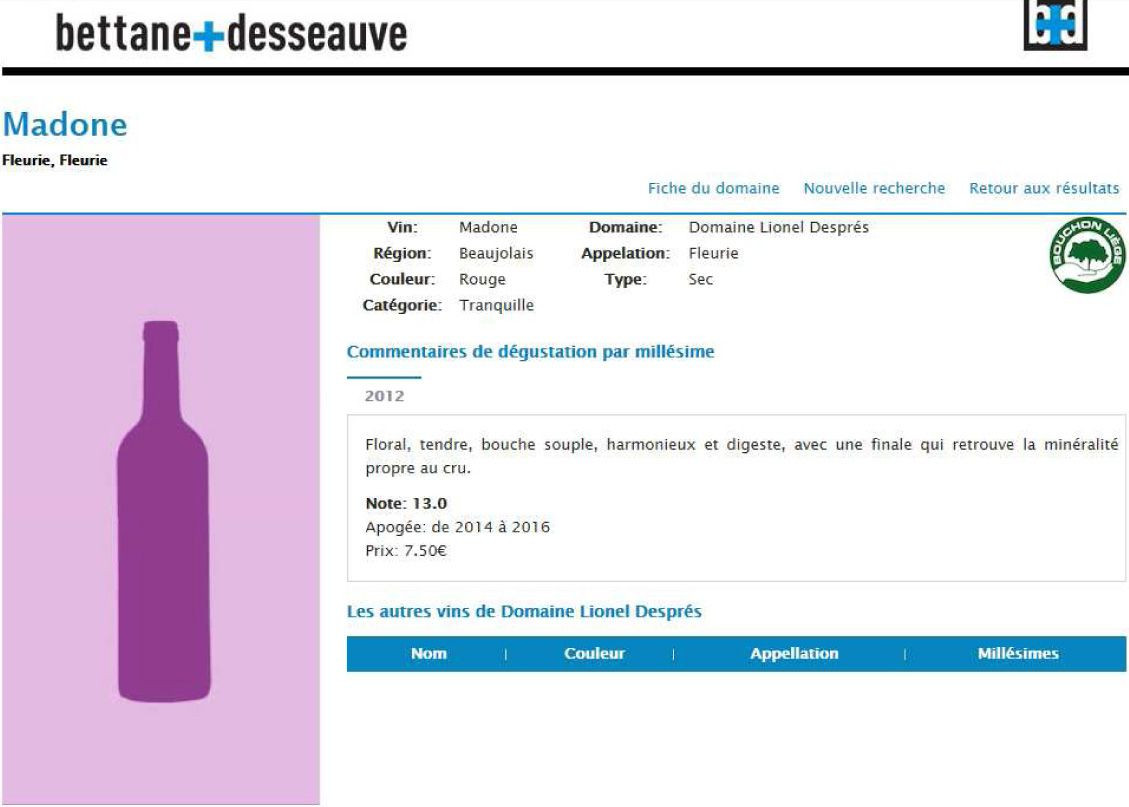Screen dimensions: 1129x807
Task: Click the Bouchon Liège green badge
Action: tap(1087, 254)
